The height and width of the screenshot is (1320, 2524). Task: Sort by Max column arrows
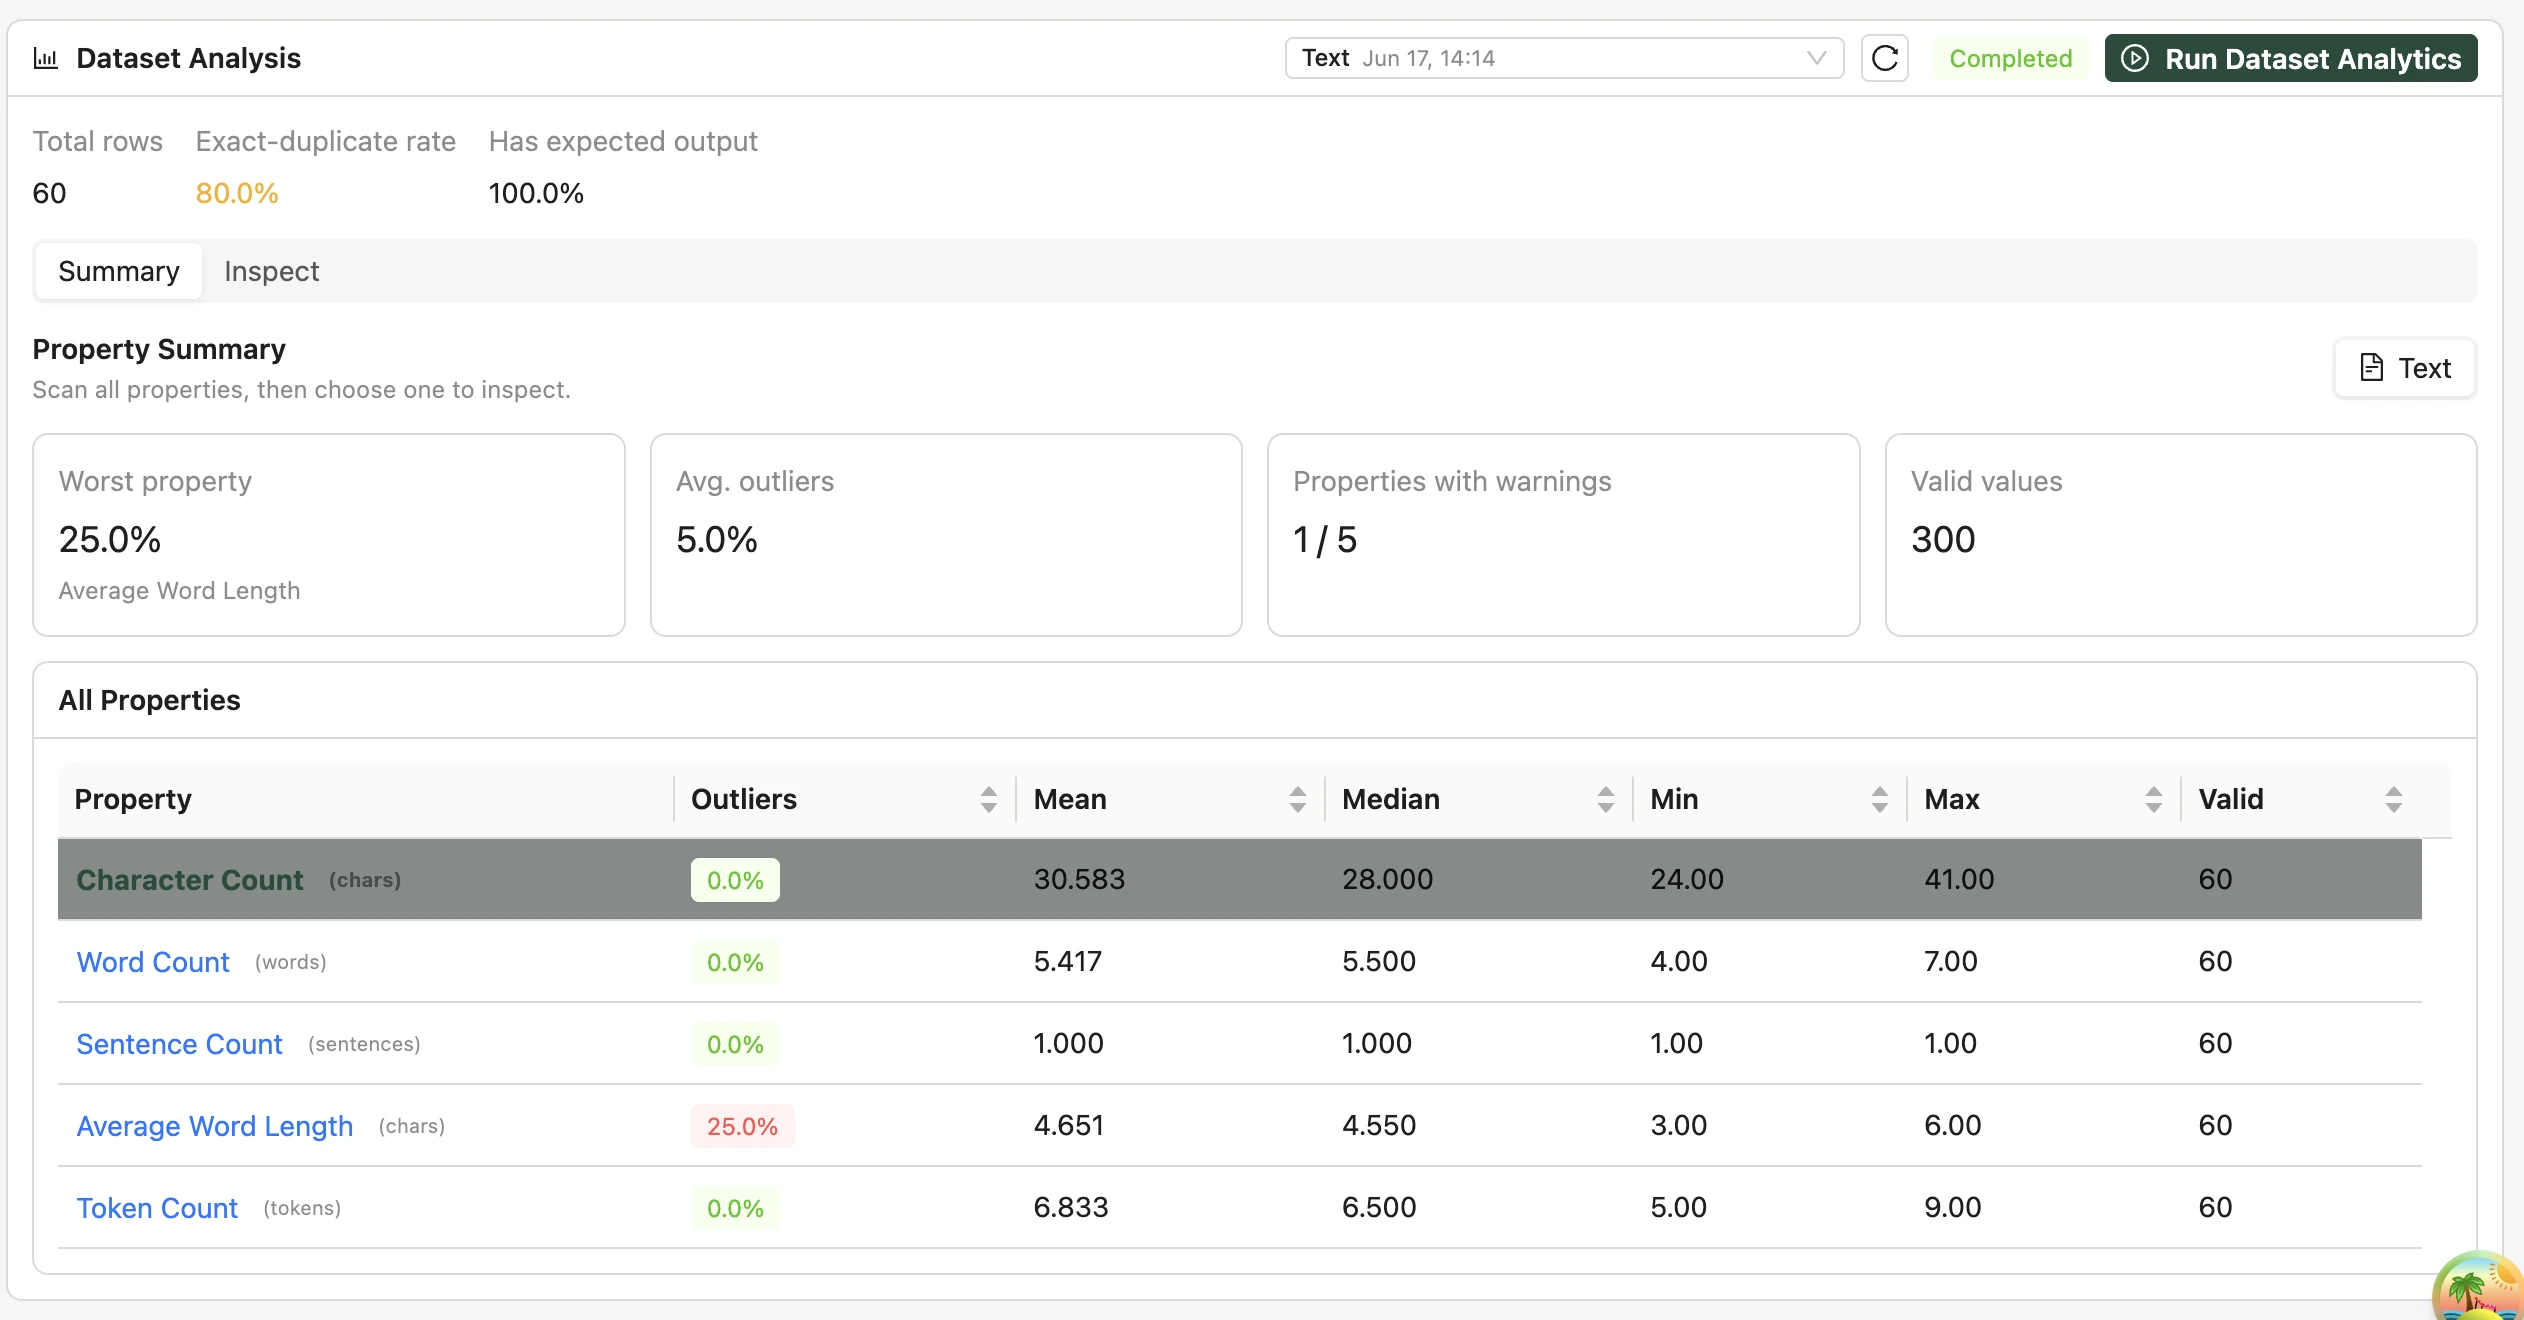2153,799
